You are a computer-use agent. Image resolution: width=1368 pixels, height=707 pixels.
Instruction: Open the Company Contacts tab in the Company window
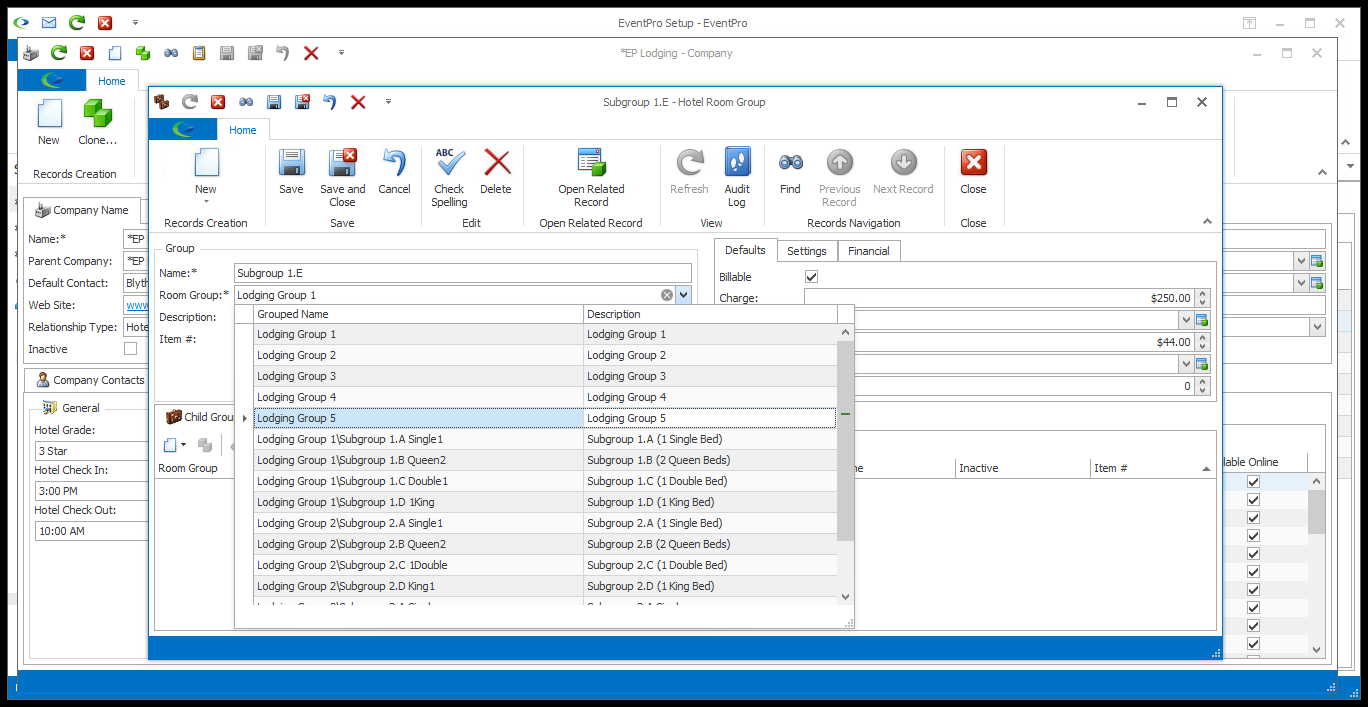(x=90, y=380)
